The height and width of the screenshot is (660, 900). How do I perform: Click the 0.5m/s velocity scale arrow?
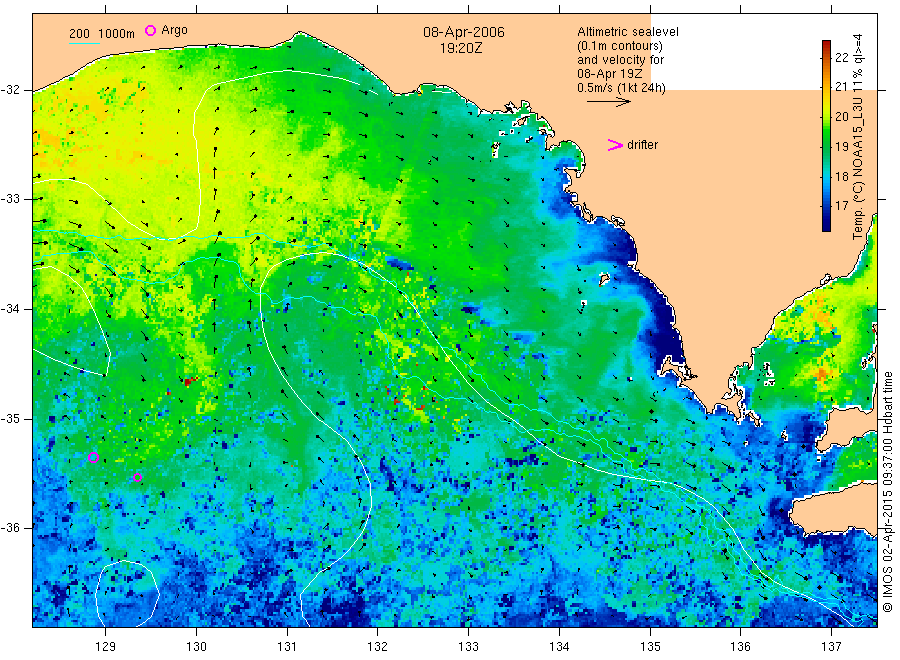pos(608,102)
